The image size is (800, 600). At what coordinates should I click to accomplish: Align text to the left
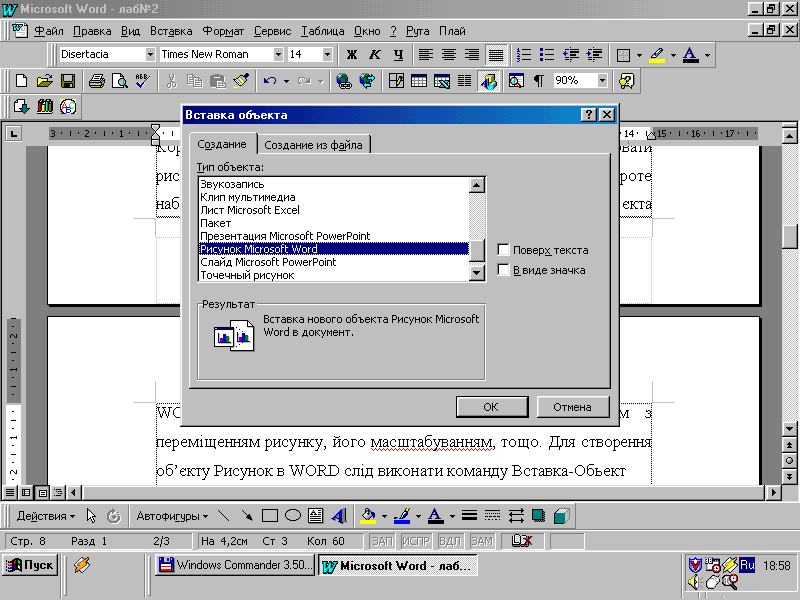pos(426,54)
